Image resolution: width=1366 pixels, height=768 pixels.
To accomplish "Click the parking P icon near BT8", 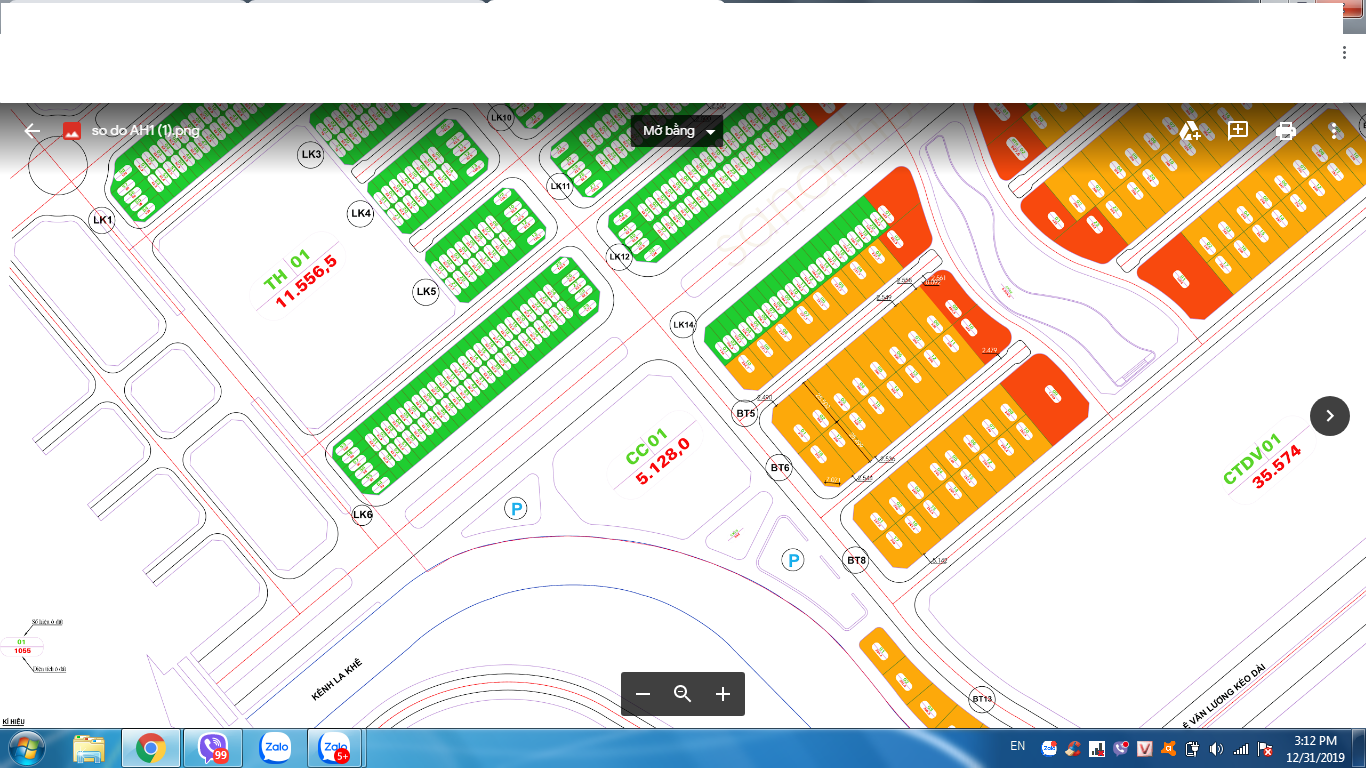I will (793, 561).
